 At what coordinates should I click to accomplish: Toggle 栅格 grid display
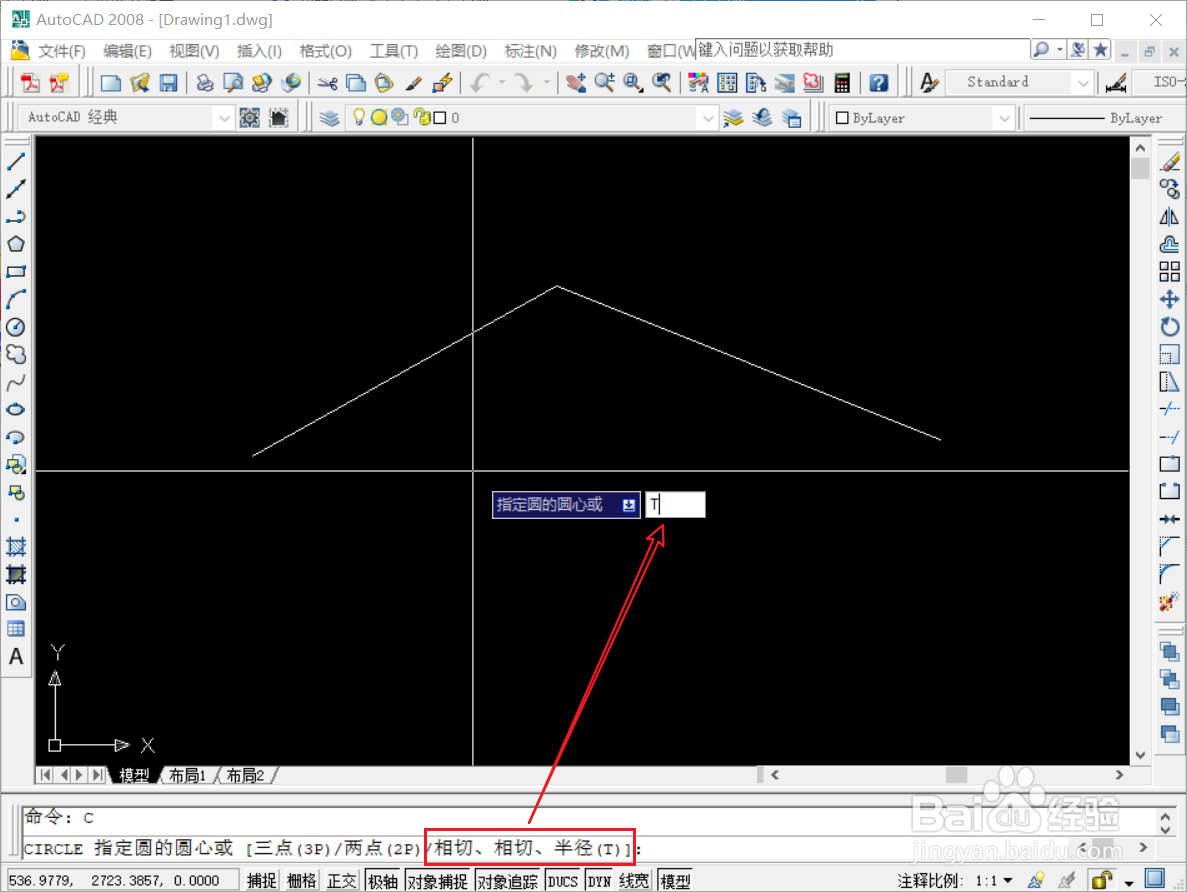coord(301,881)
